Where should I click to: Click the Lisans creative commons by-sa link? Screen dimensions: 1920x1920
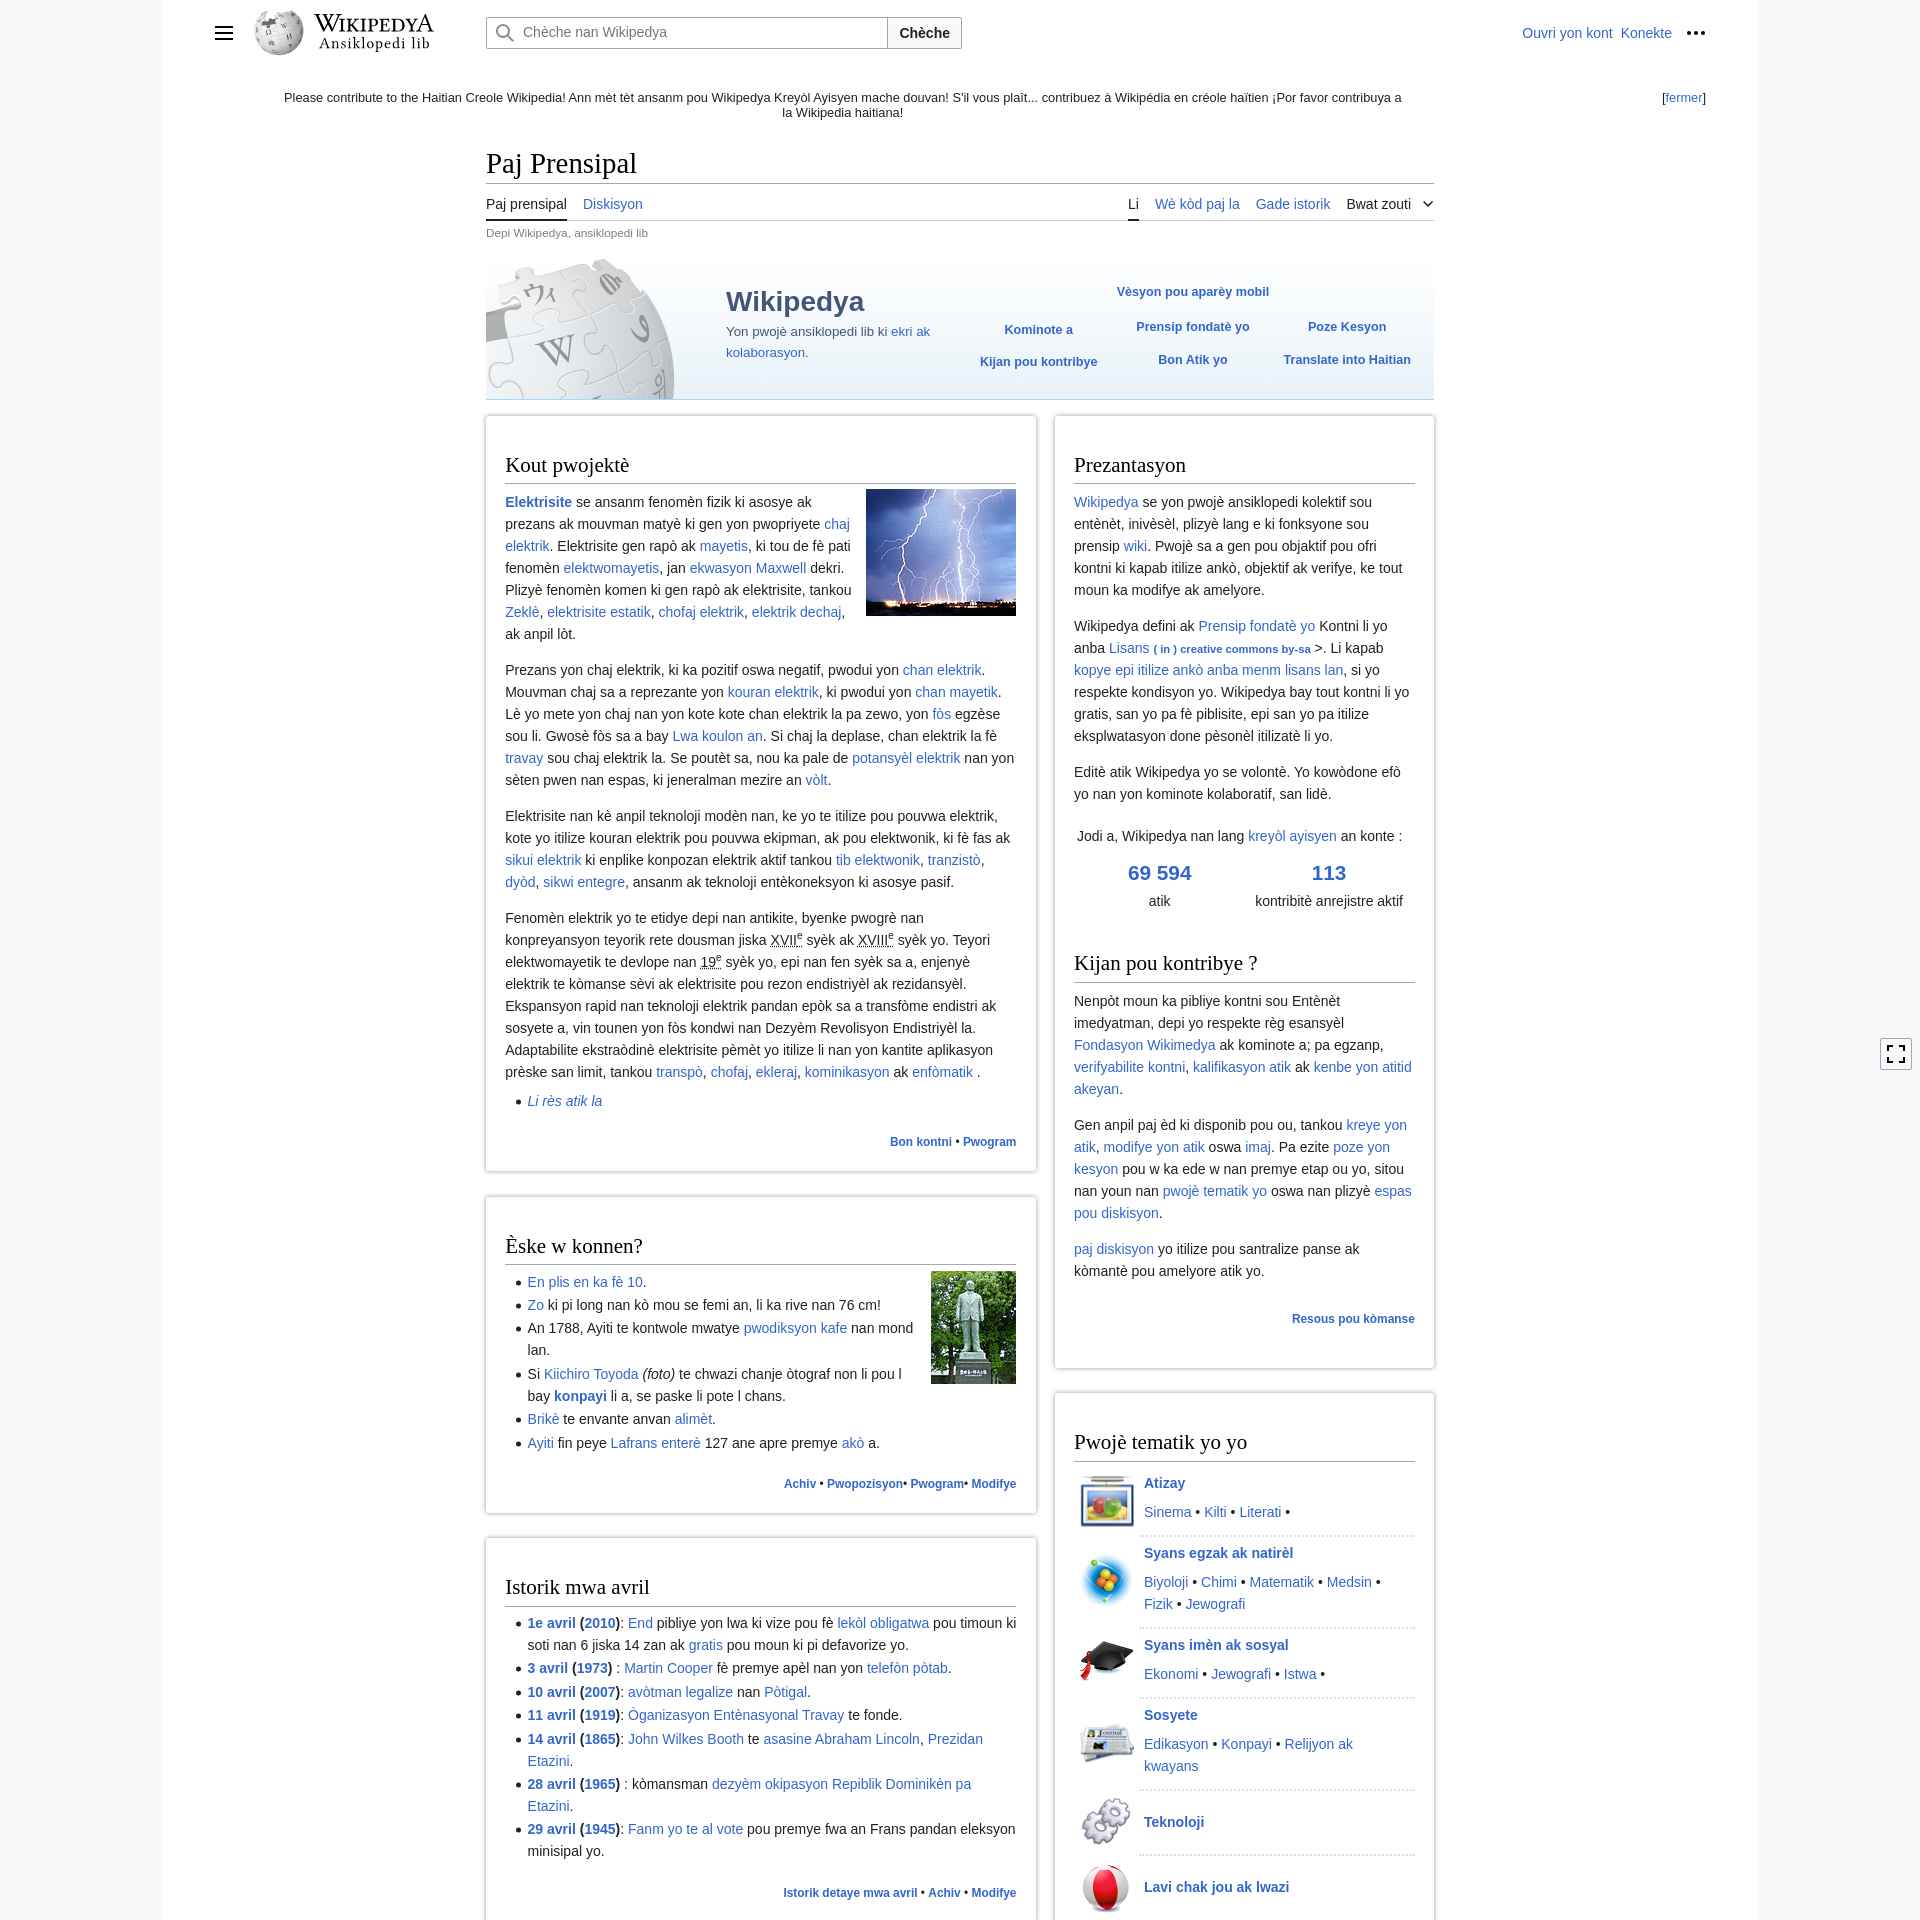(x=1209, y=648)
